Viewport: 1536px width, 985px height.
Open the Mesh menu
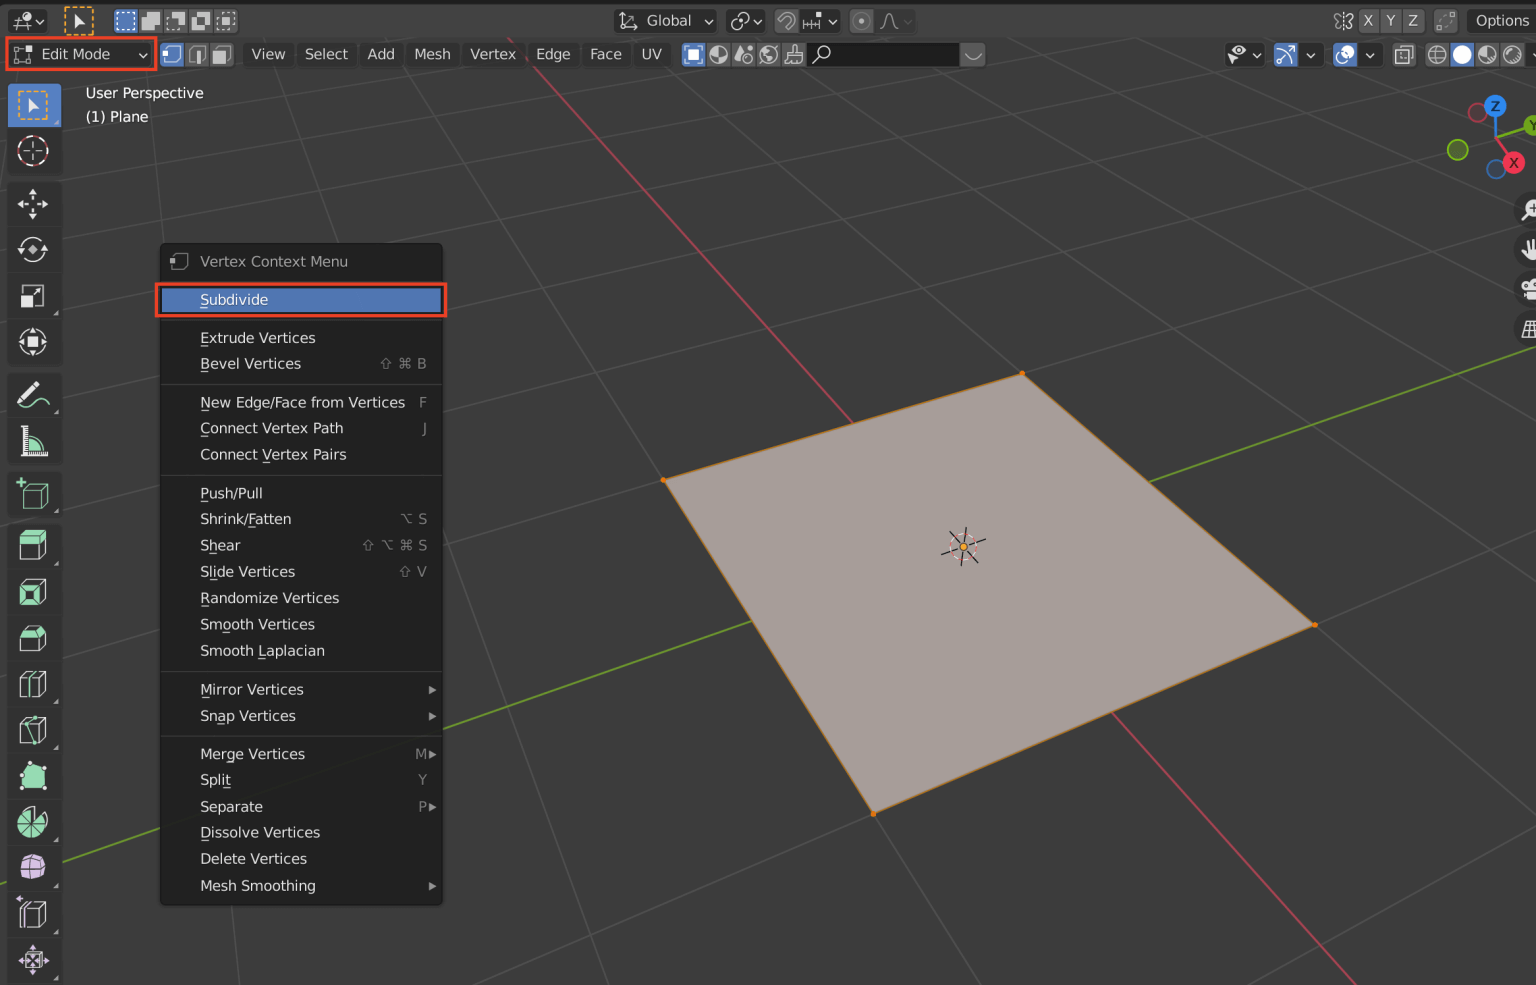(432, 54)
